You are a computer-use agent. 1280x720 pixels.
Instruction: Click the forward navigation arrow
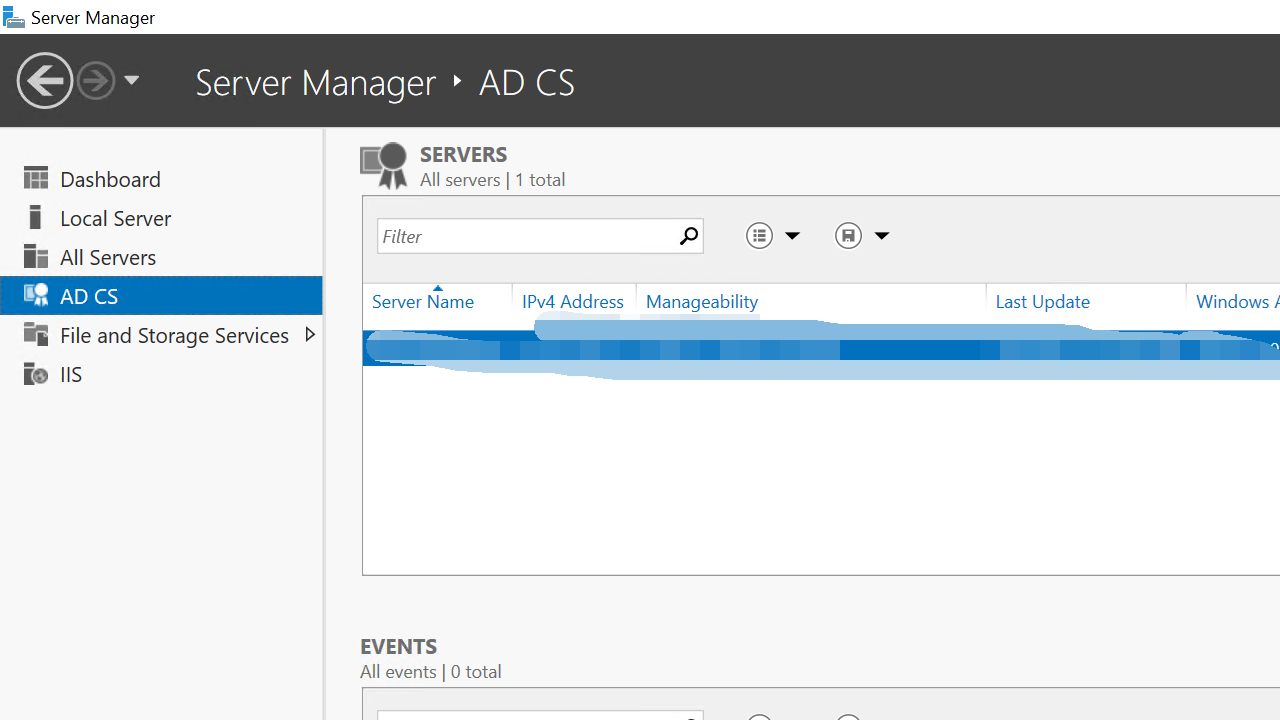96,80
